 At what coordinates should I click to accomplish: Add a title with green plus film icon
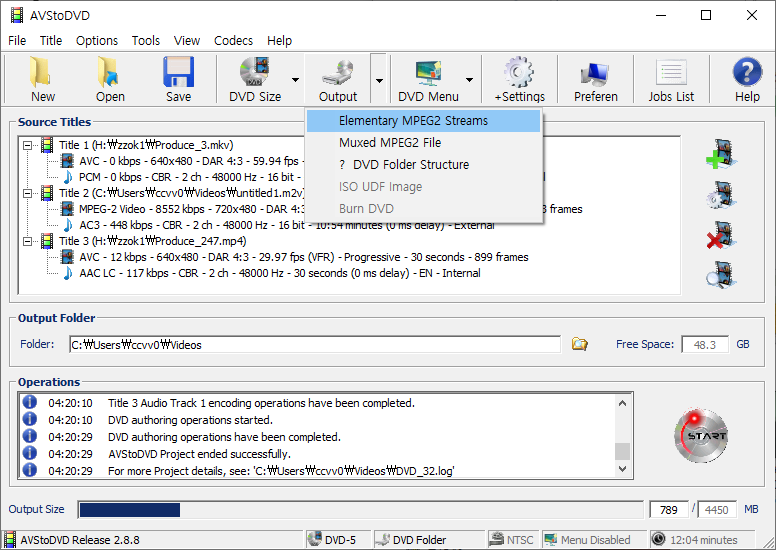pyautogui.click(x=721, y=154)
